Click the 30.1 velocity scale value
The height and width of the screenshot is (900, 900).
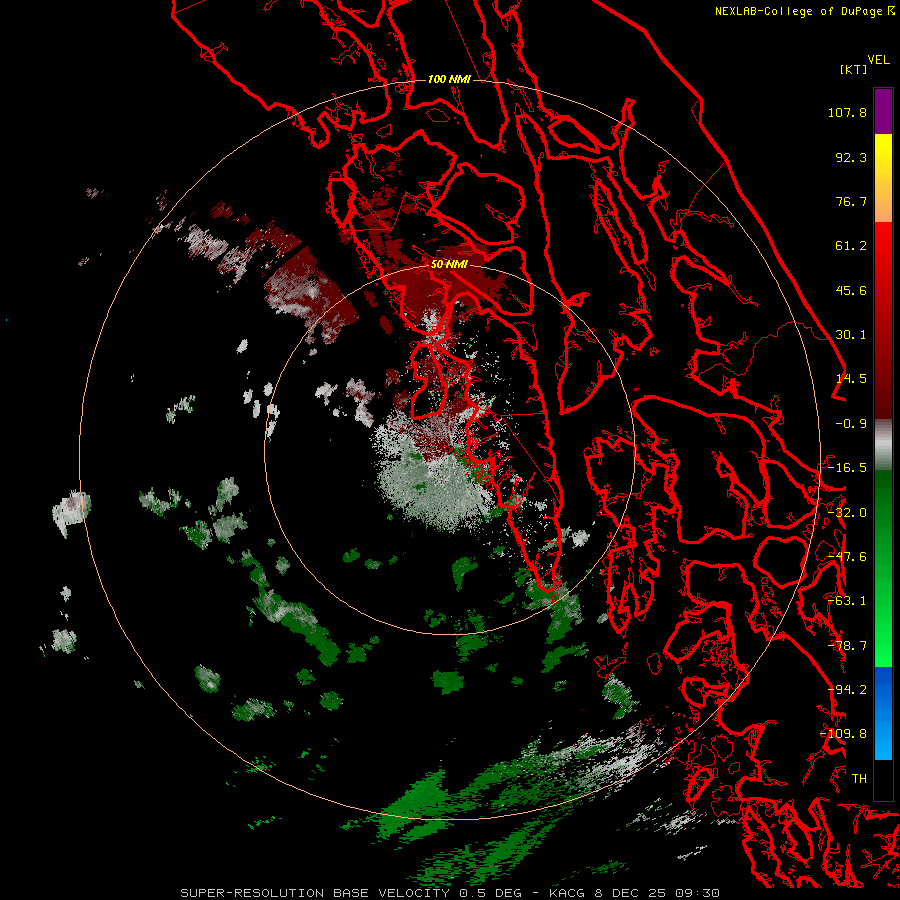[851, 335]
